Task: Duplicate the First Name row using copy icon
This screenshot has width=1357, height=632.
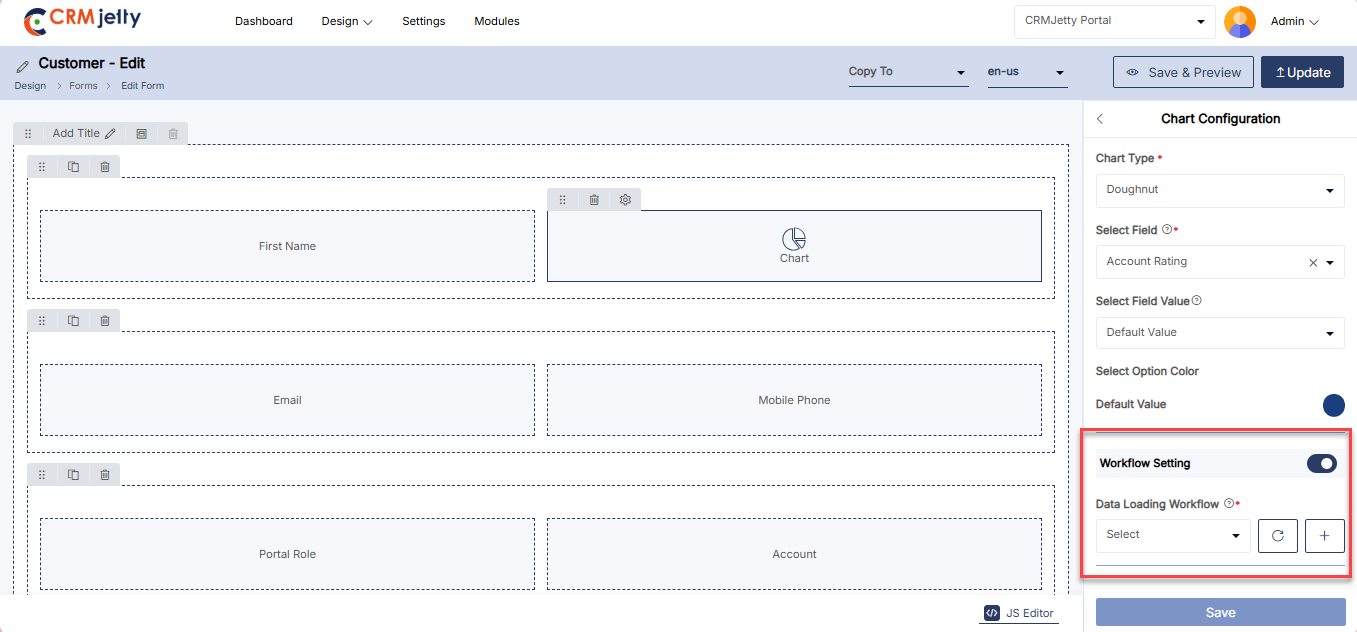Action: (x=73, y=167)
